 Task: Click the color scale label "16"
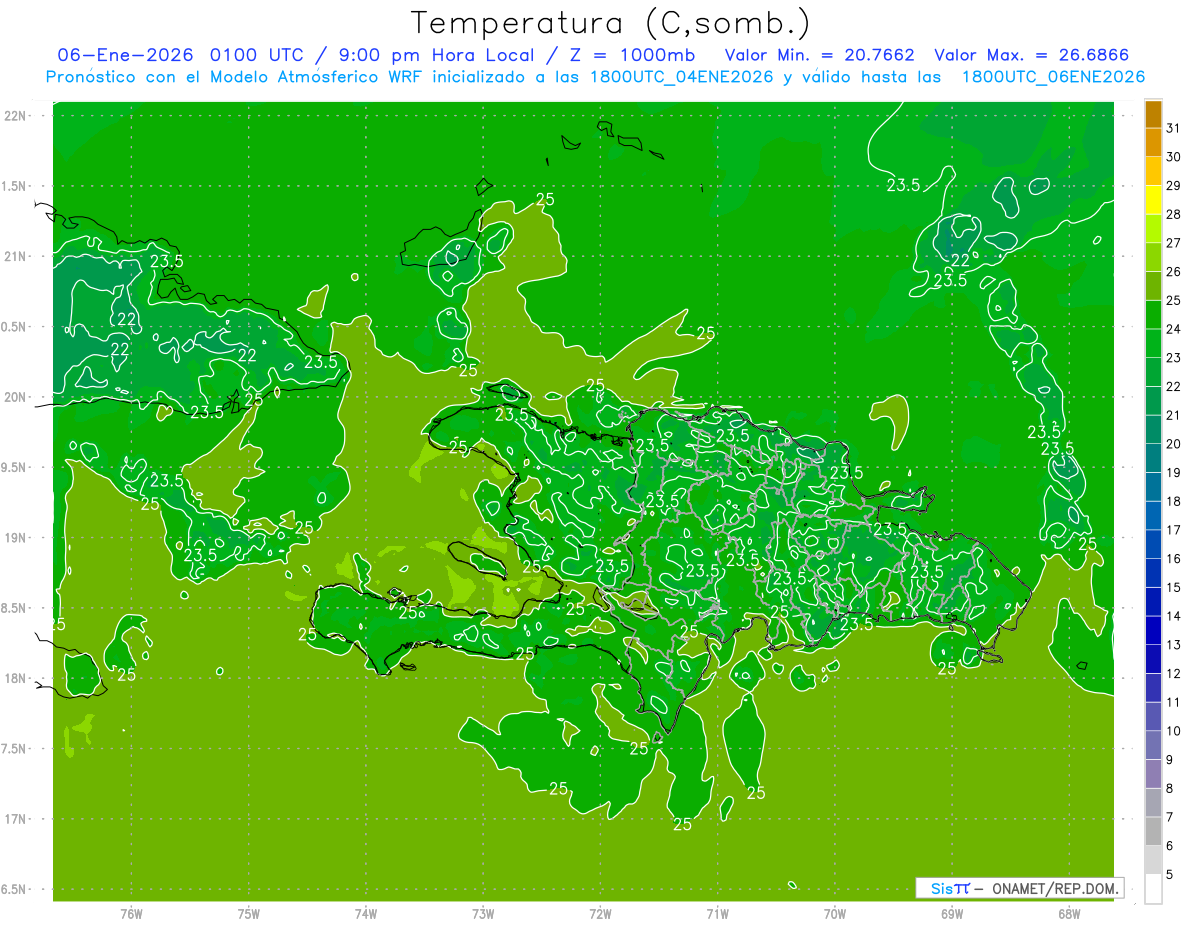pyautogui.click(x=1173, y=559)
